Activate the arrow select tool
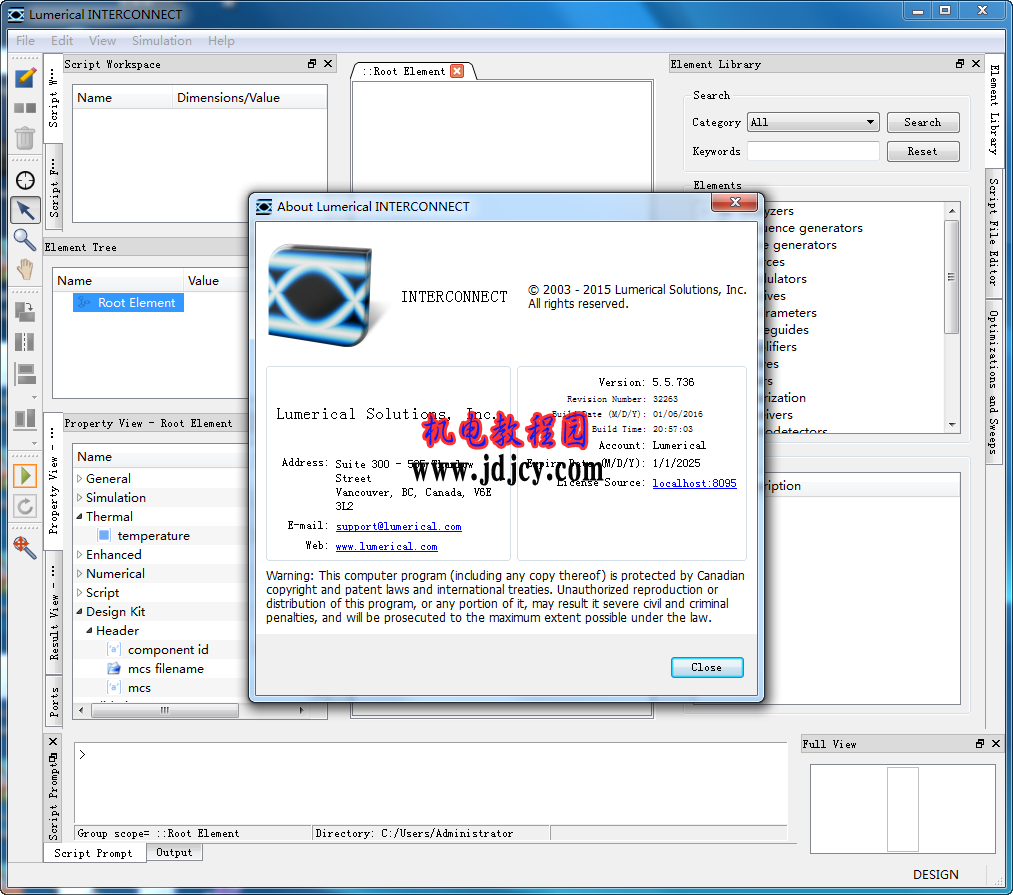Screen dimensions: 1013x895 click(x=25, y=210)
